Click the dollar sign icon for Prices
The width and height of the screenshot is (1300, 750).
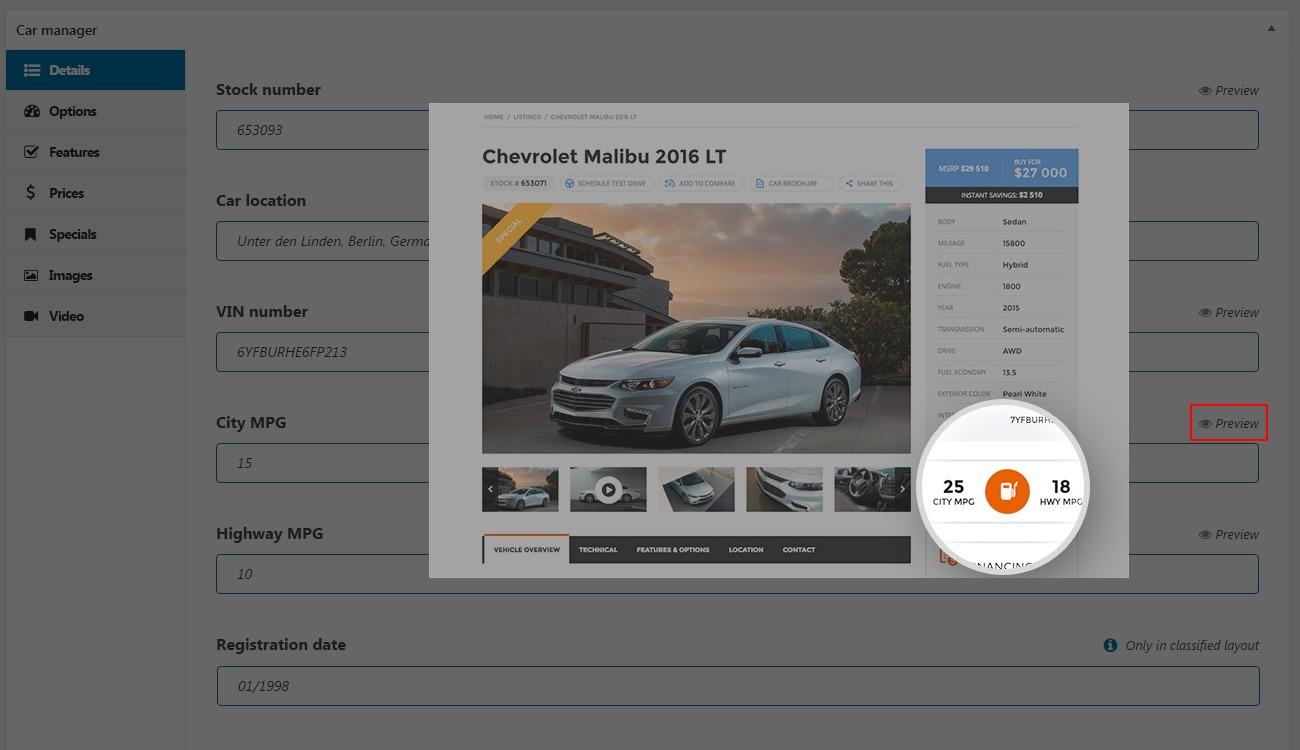pos(31,193)
